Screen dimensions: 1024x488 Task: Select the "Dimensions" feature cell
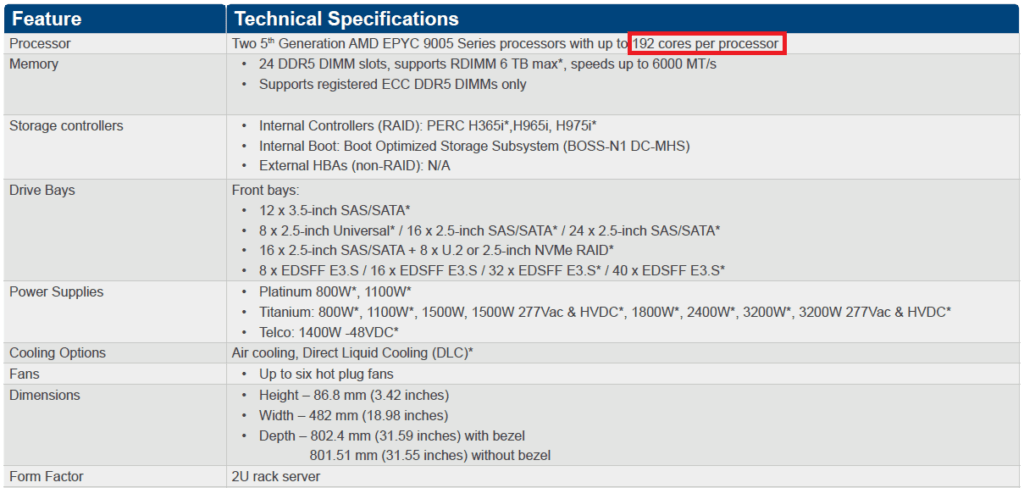pyautogui.click(x=115, y=425)
